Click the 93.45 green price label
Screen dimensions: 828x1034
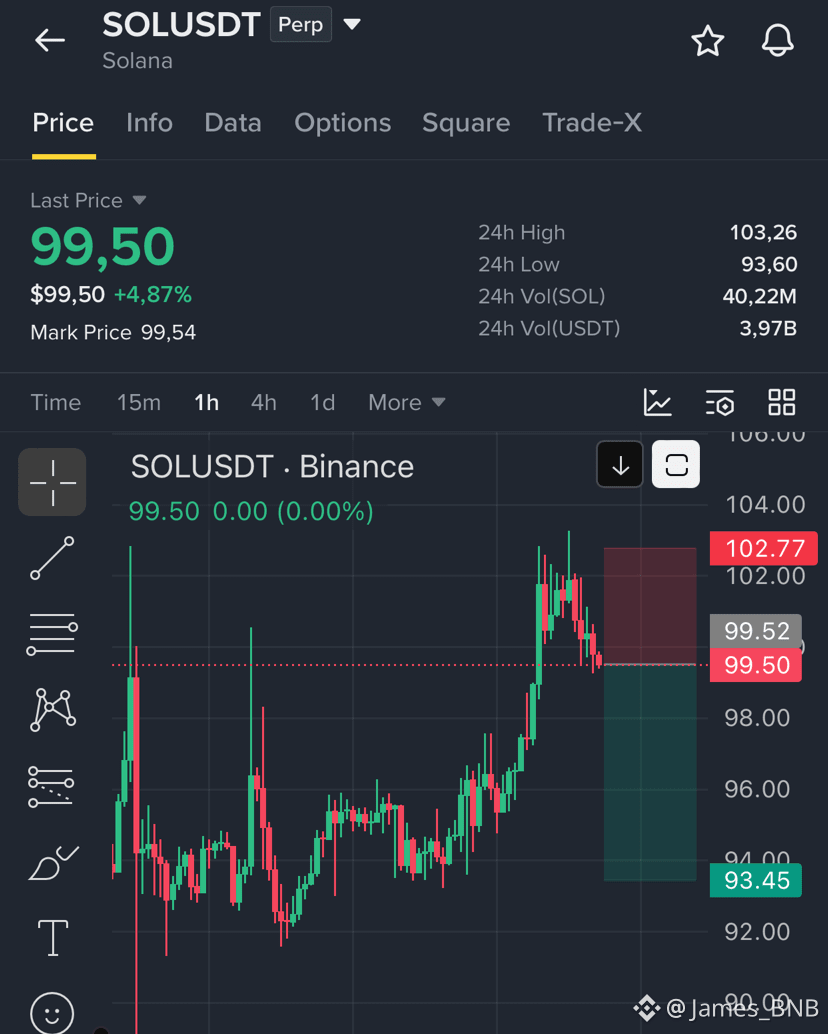pyautogui.click(x=756, y=880)
